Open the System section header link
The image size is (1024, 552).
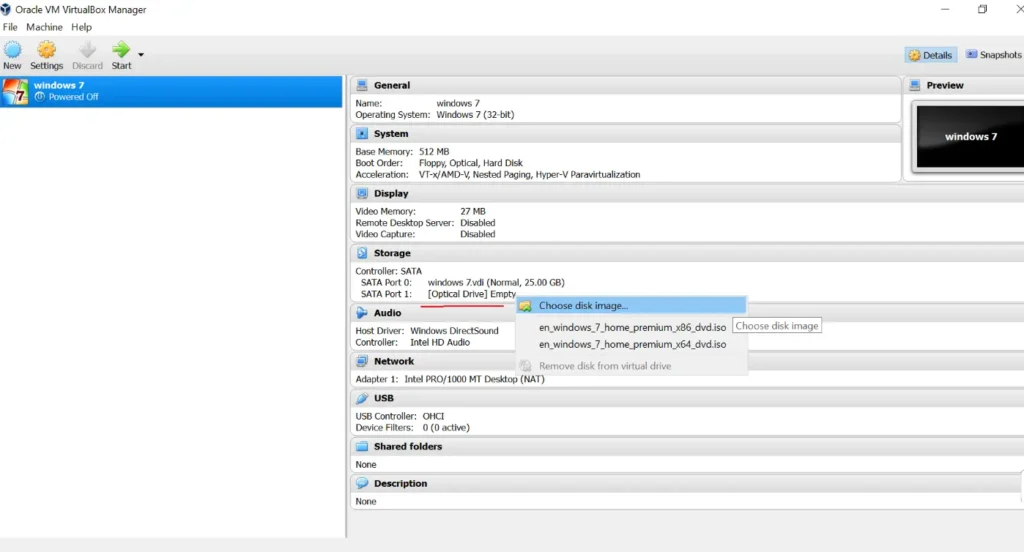tap(391, 133)
